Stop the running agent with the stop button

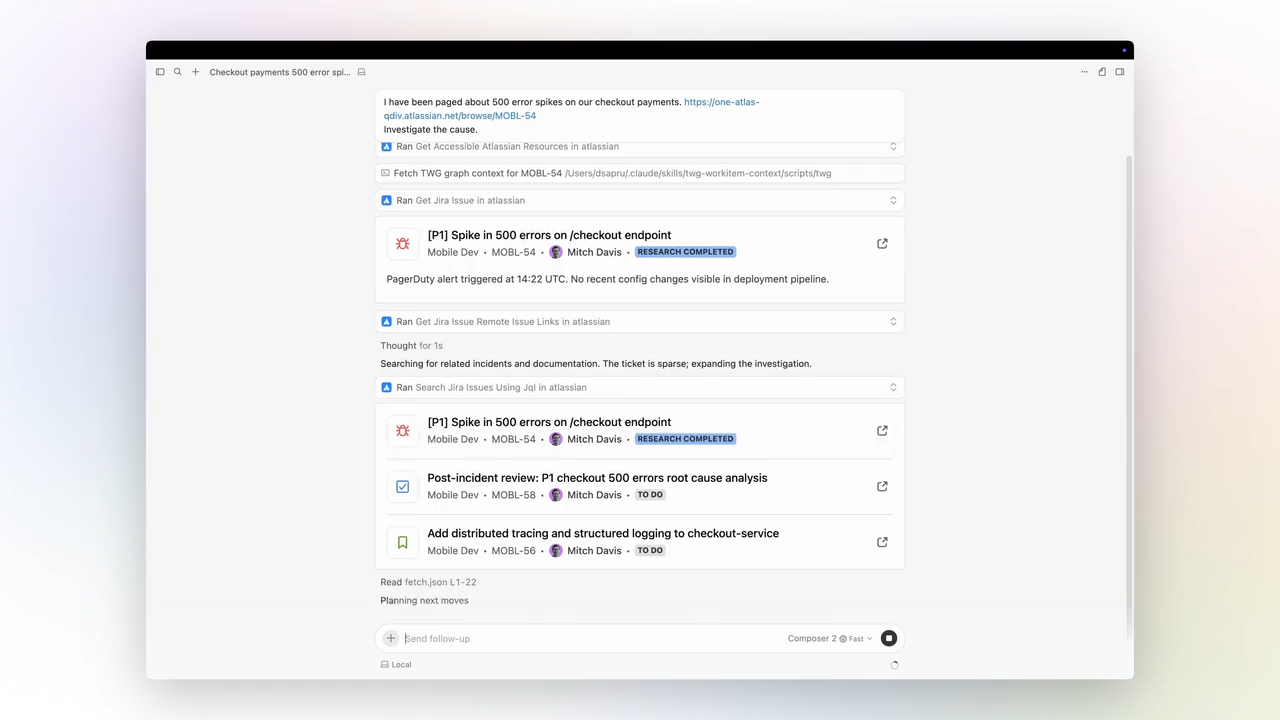(x=889, y=638)
